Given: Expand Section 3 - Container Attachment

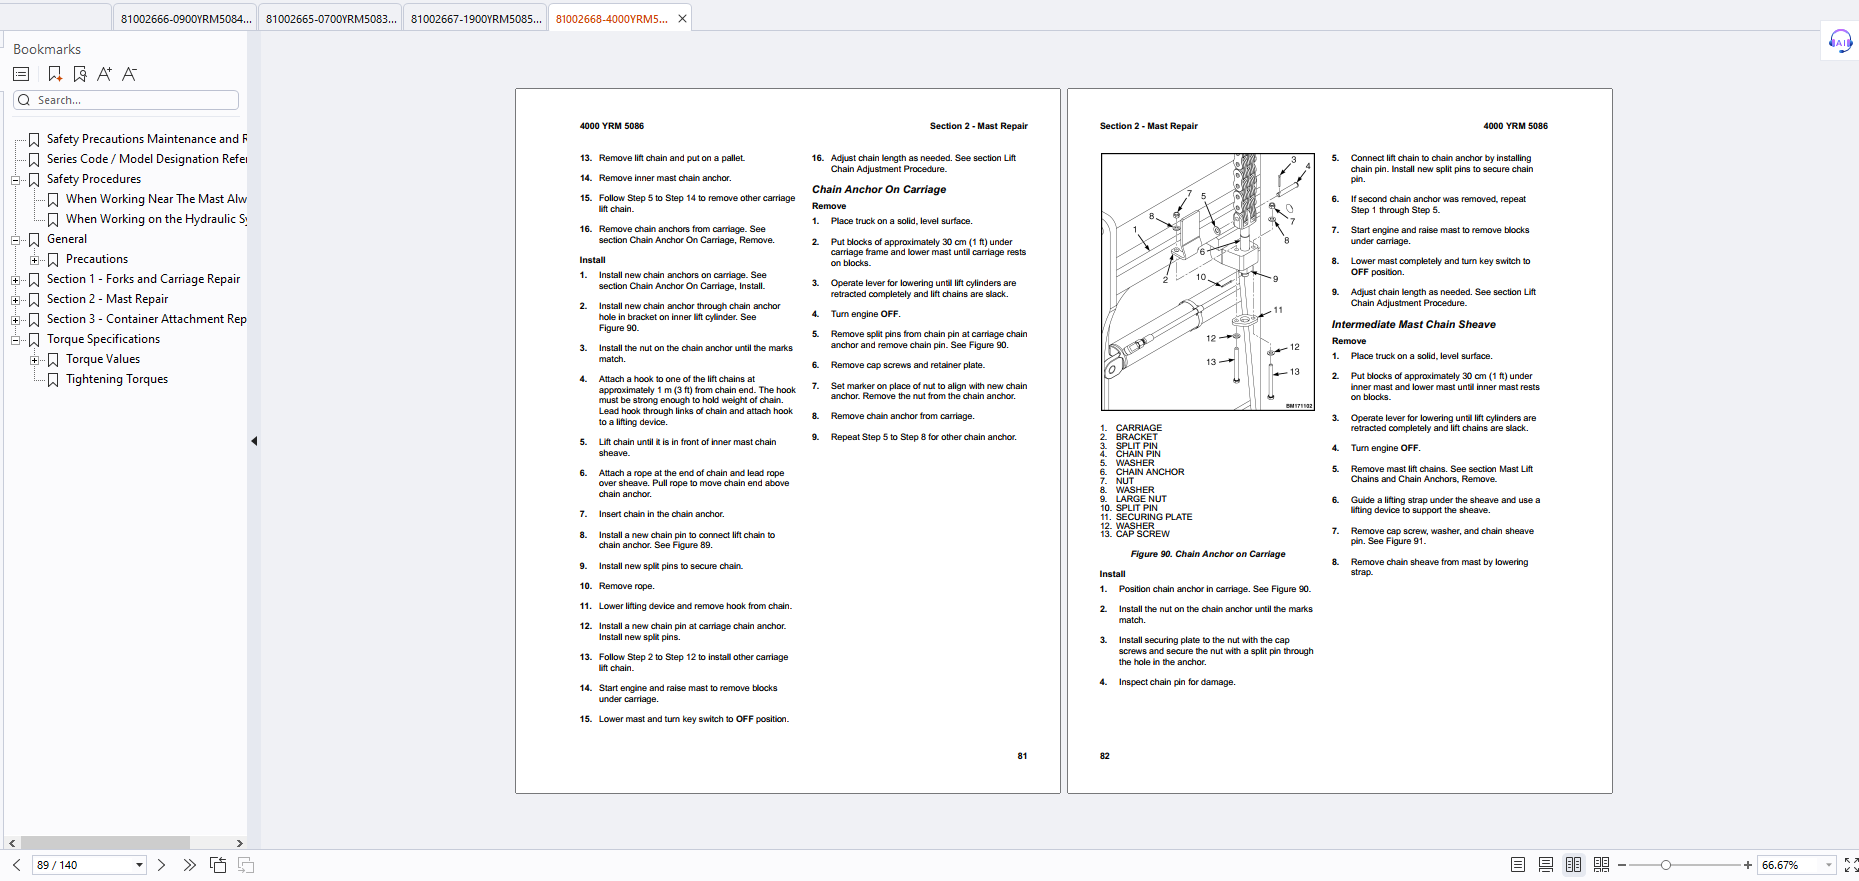Looking at the screenshot, I should click(x=15, y=320).
